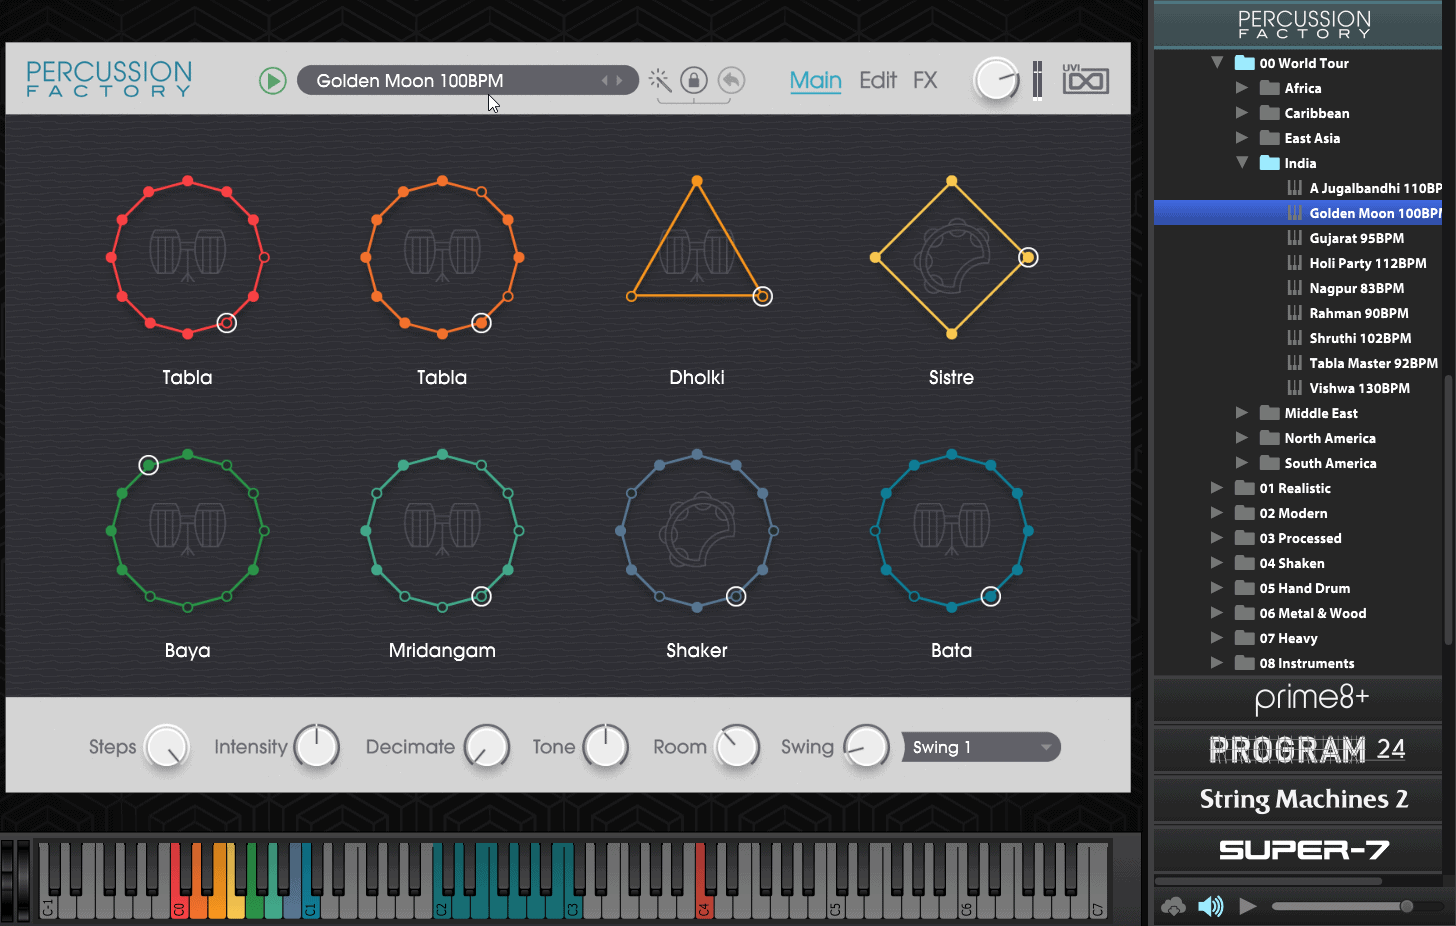The height and width of the screenshot is (926, 1456).
Task: Toggle the highlighted step on the Baya ring
Action: 149,465
